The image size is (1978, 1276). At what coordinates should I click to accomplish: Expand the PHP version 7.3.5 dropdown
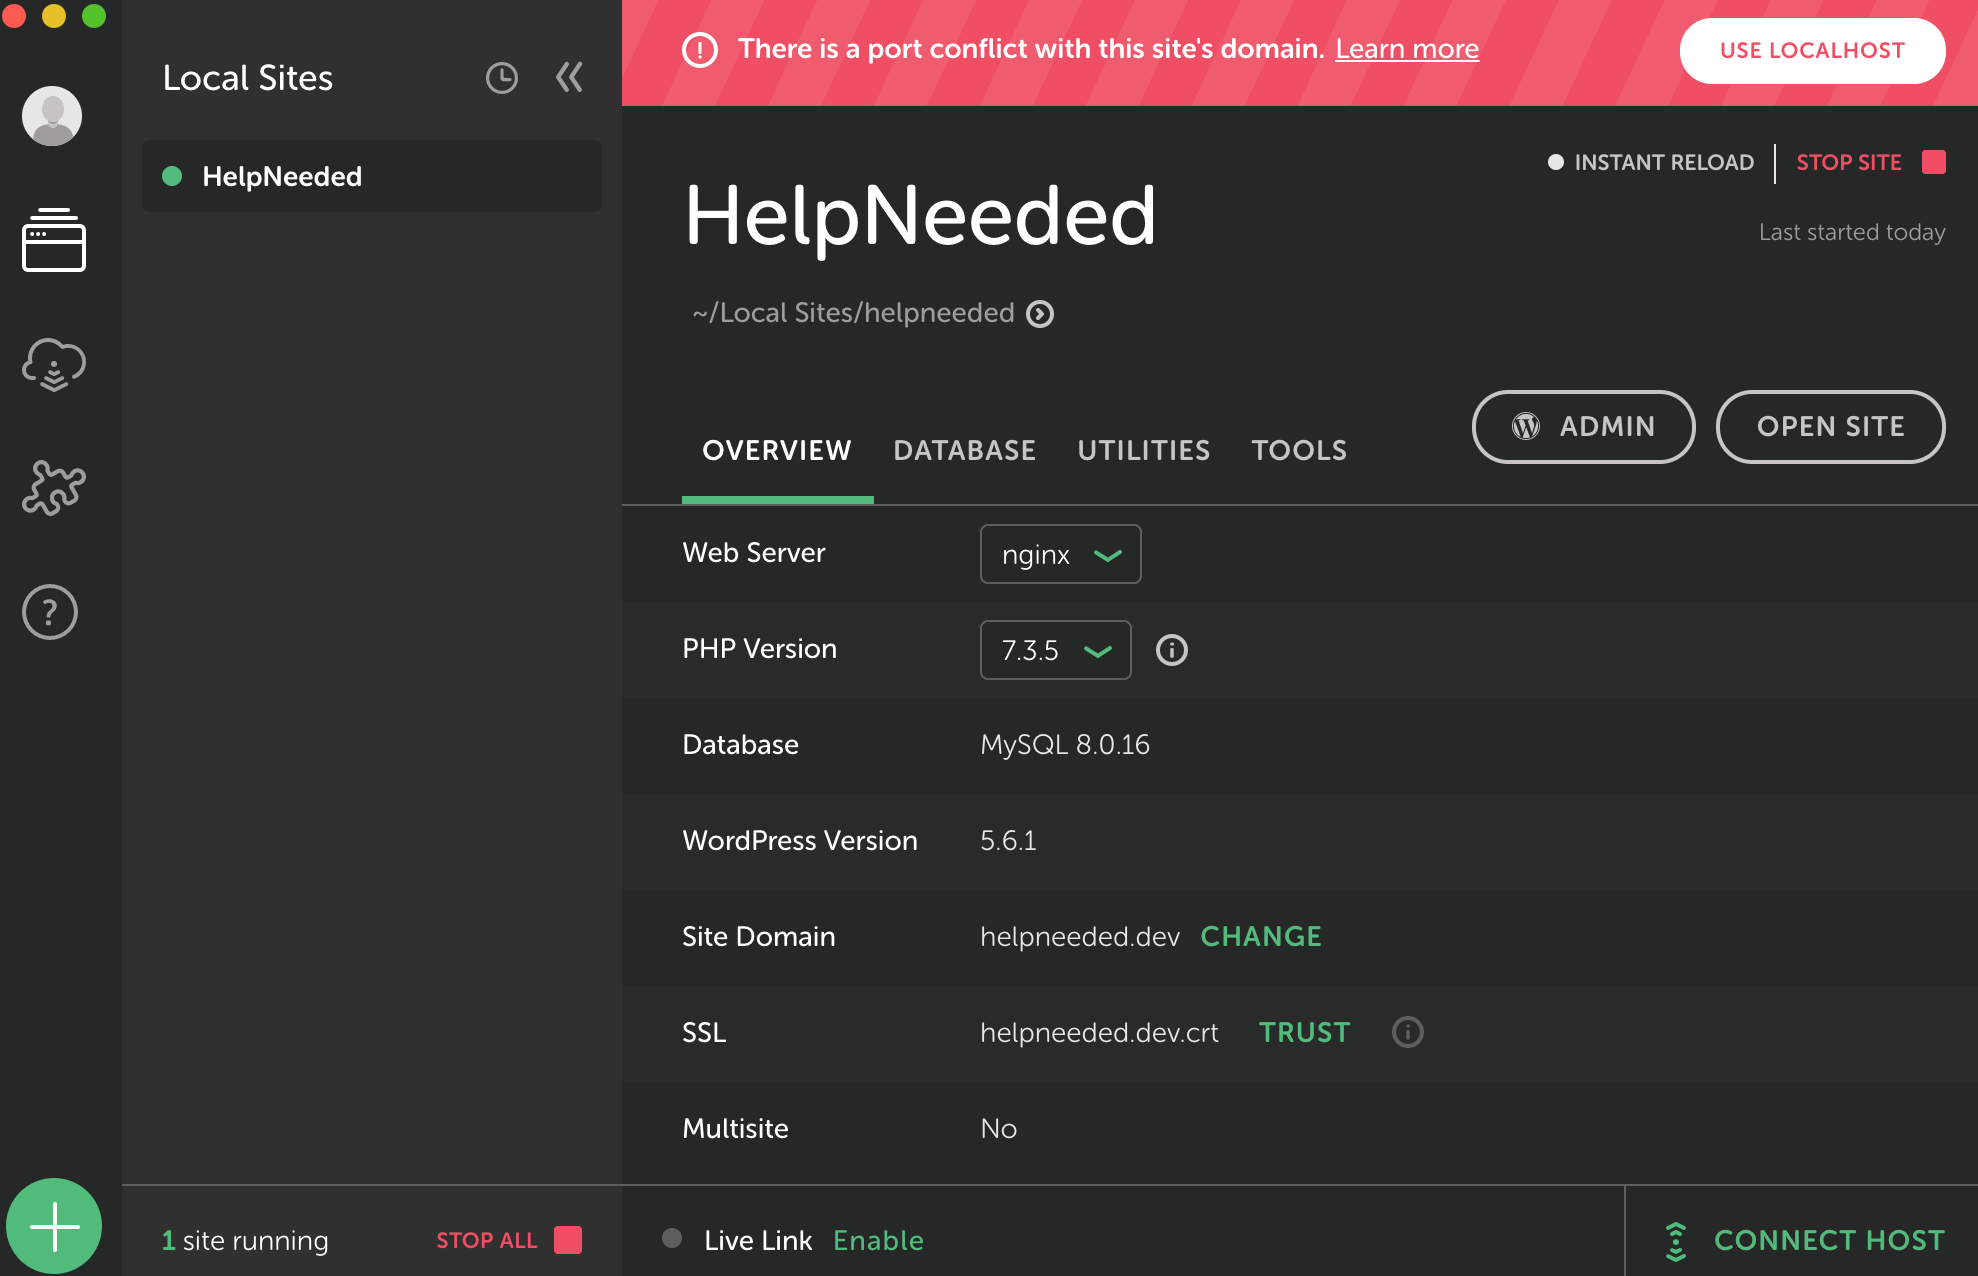click(x=1055, y=650)
